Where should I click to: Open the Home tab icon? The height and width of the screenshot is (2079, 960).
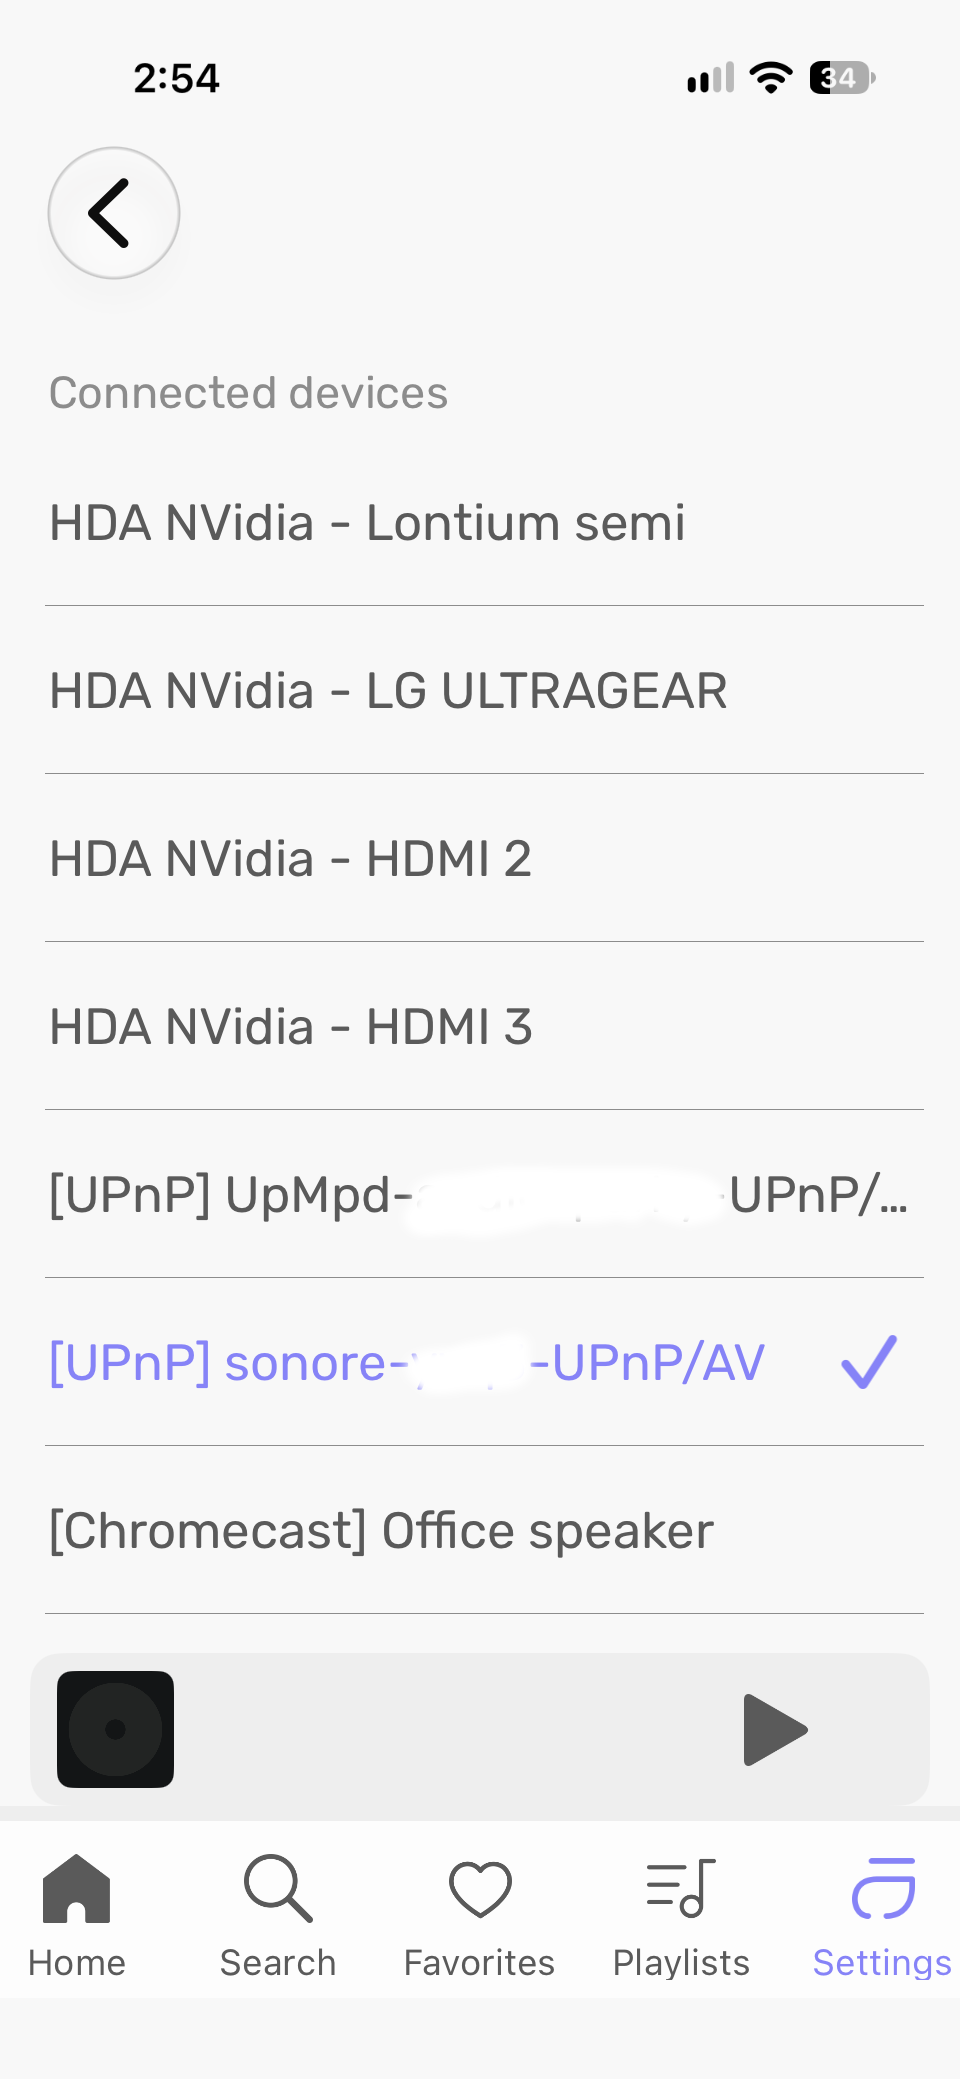[x=76, y=1888]
